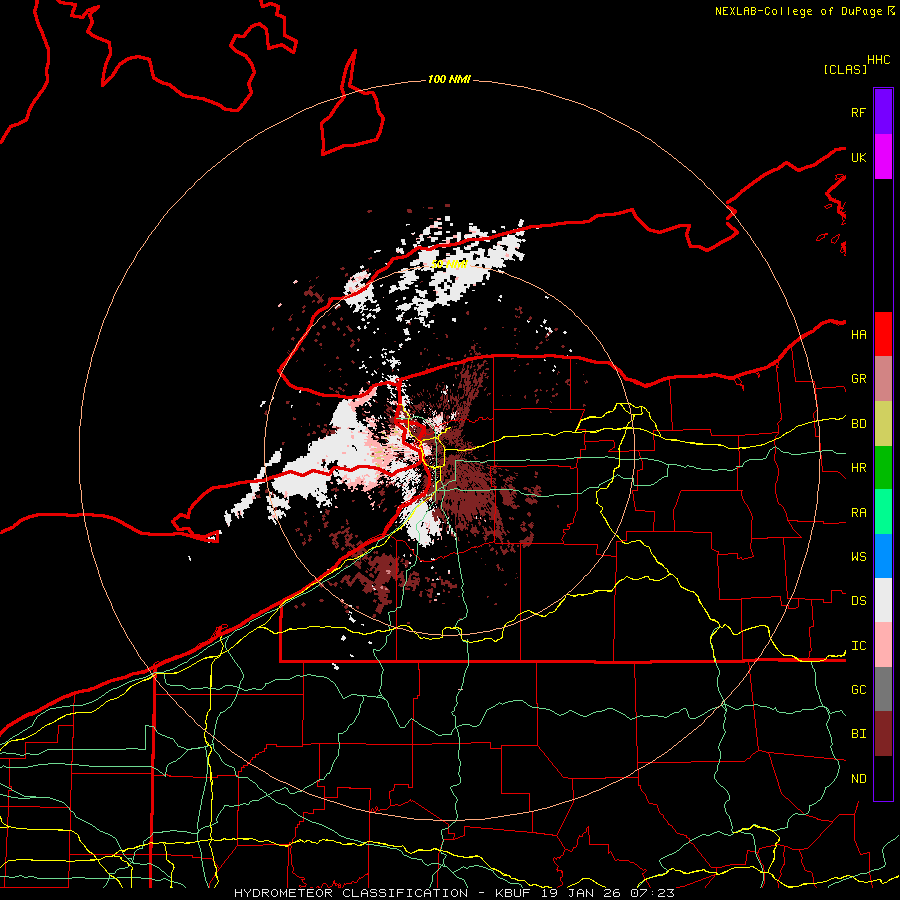Click the RA legend label

point(858,513)
